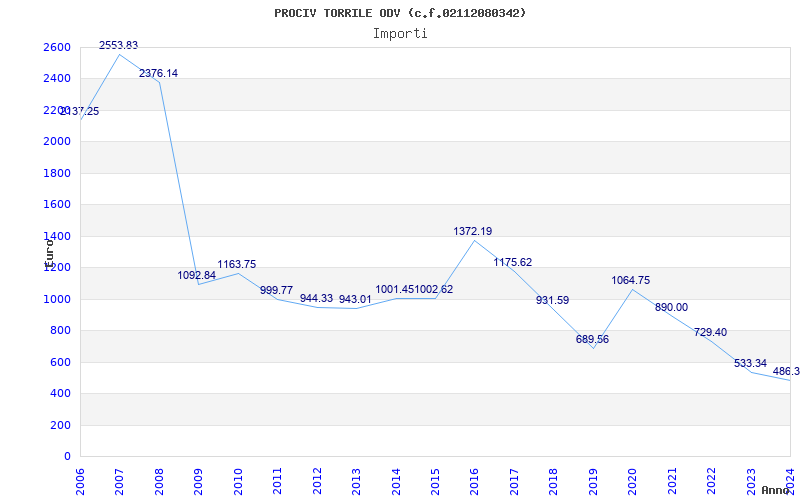Select the 2553.83 data label
This screenshot has width=800, height=500.
118,45
